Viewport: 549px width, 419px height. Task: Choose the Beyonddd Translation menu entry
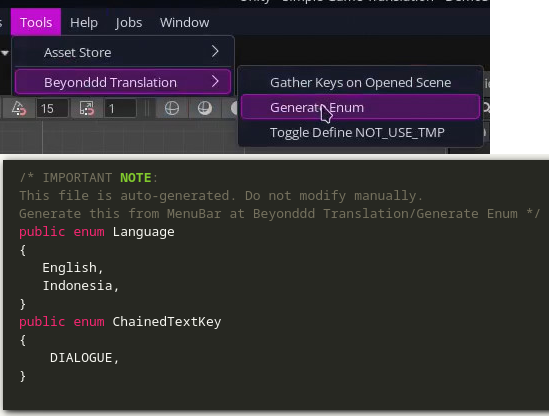123,82
